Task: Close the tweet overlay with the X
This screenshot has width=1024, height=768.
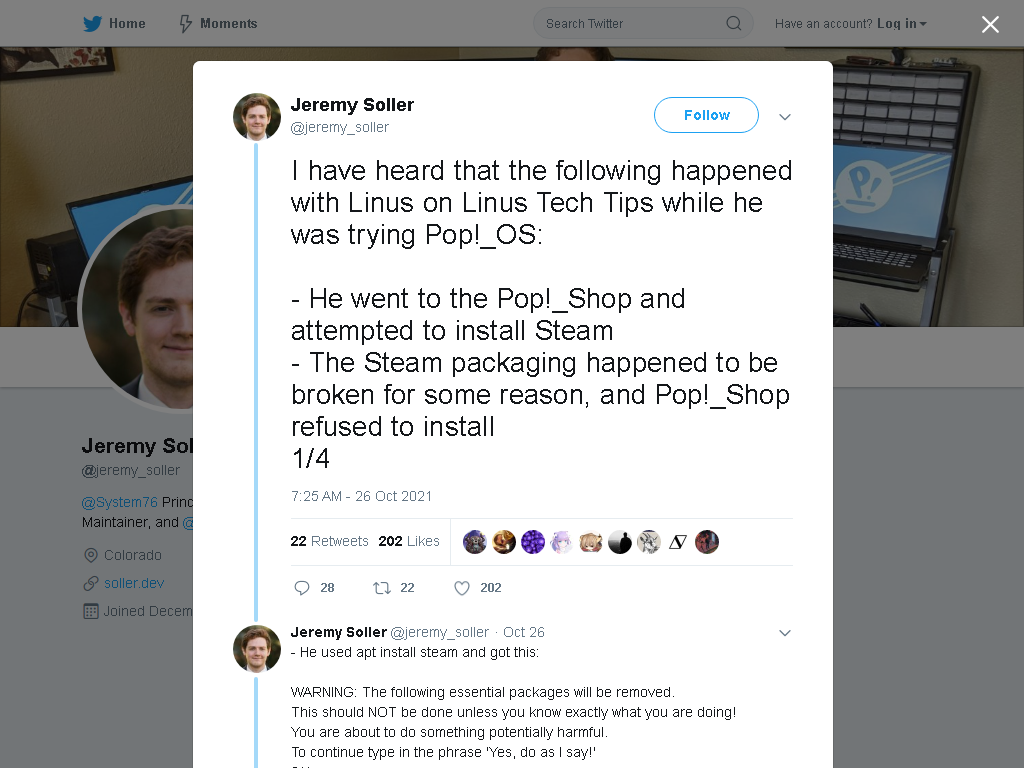Action: click(990, 24)
